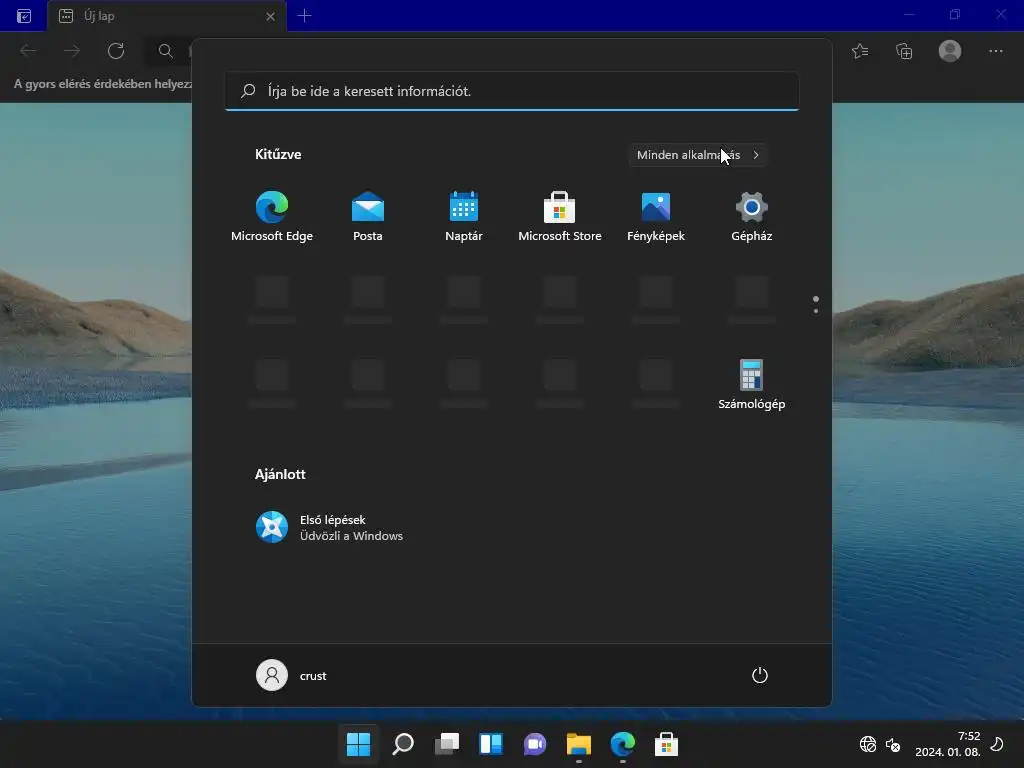
Task: Open Edge profile avatar
Action: pos(950,51)
